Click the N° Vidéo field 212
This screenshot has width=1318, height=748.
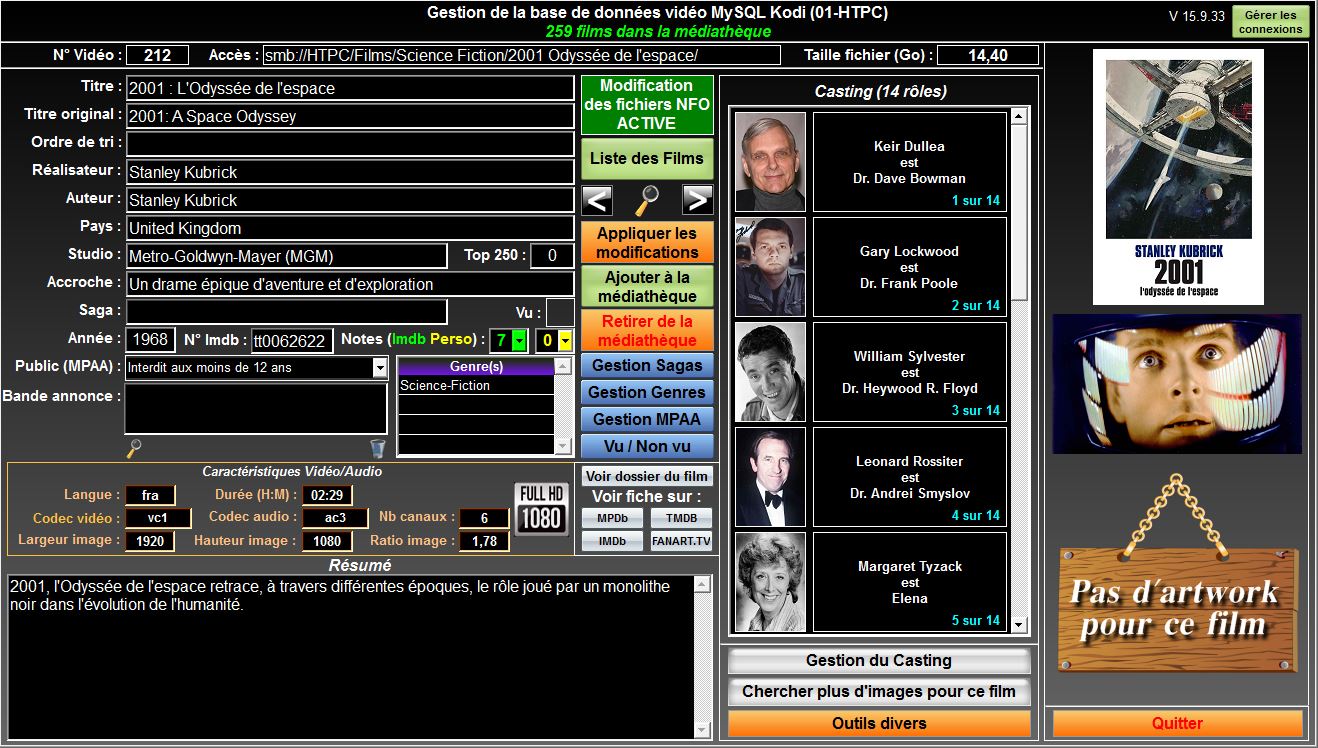[158, 55]
